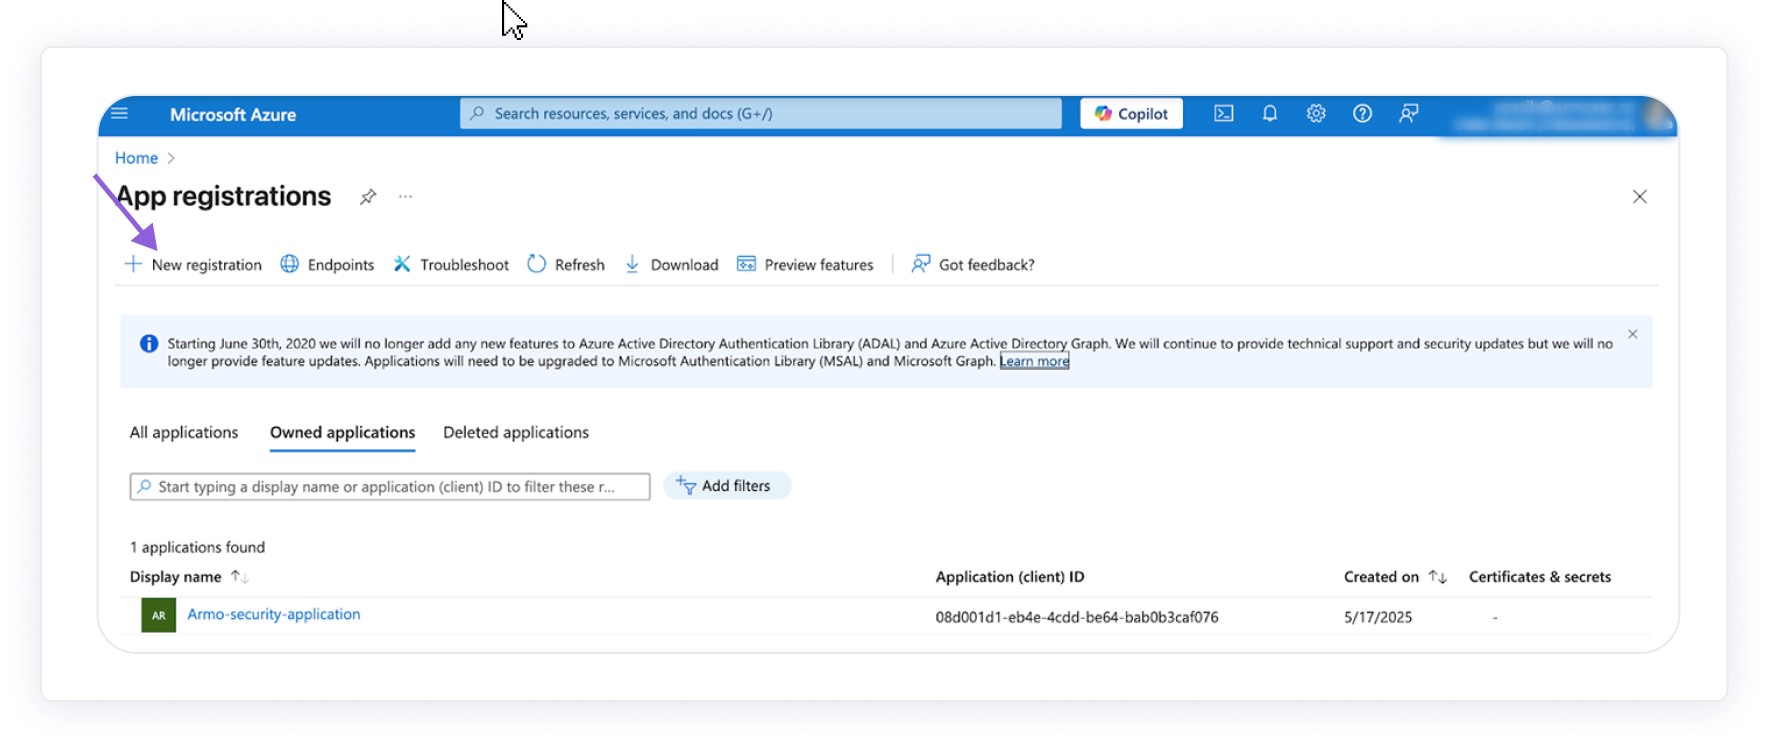1769x746 pixels.
Task: Switch to All applications tab
Action: click(184, 432)
